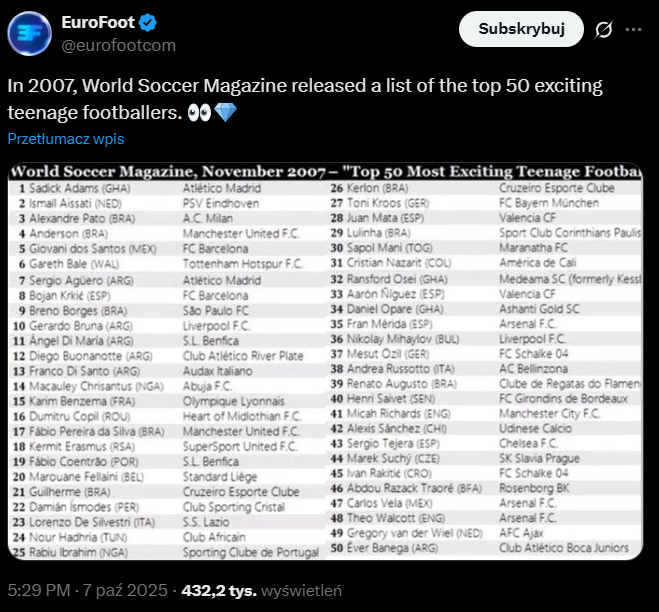Click the diamond emoji in the post
The width and height of the screenshot is (659, 612).
225,111
